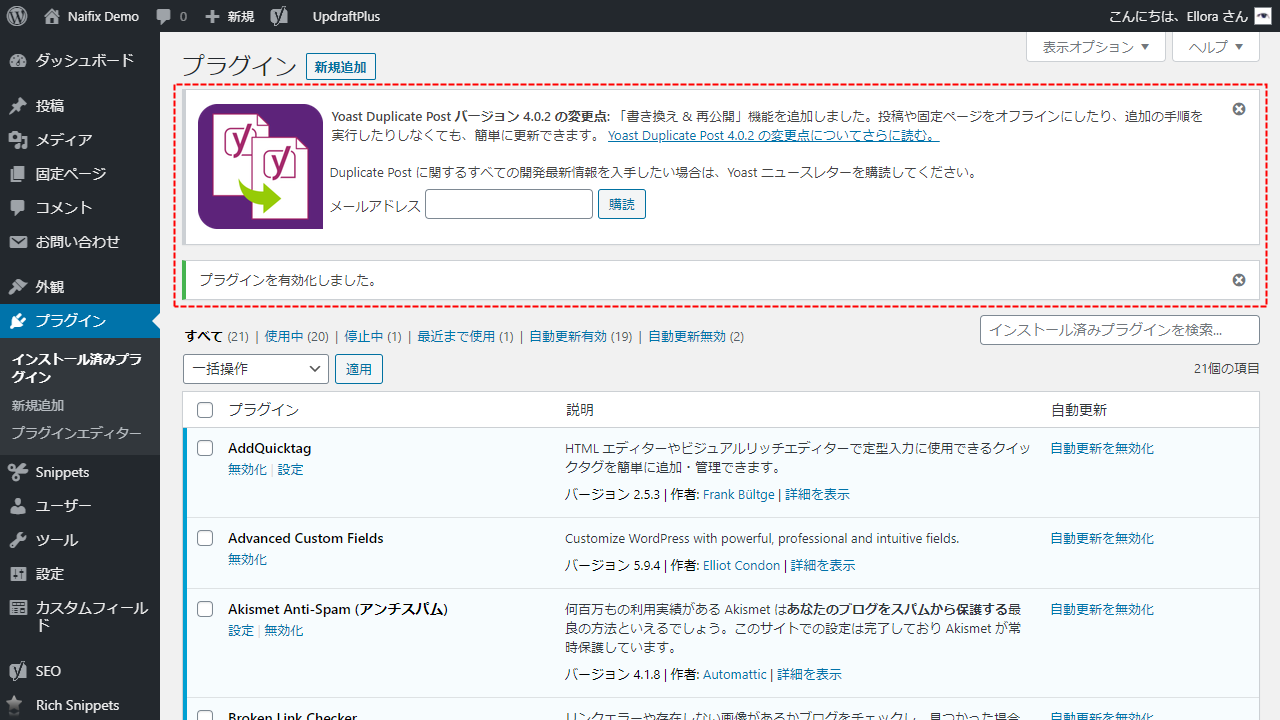1280x720 pixels.
Task: Open the 一括操作 bulk actions dropdown
Action: pos(256,369)
